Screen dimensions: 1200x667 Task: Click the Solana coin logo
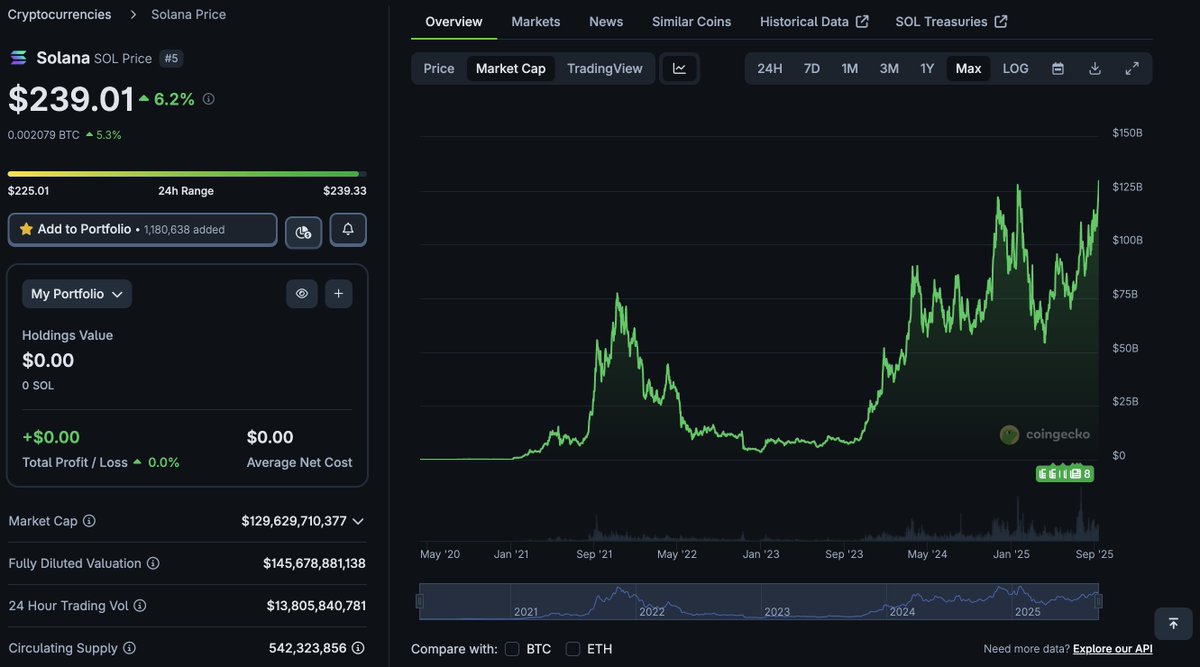click(17, 58)
